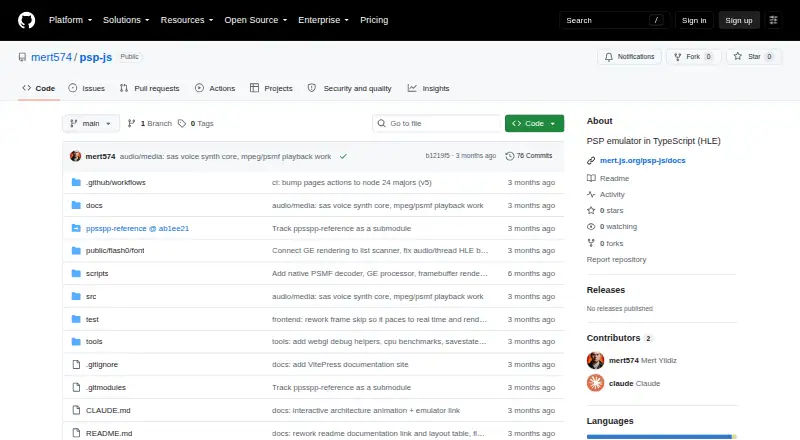Viewport: 800px width, 440px height.
Task: Open the .gitmodules file
Action: point(106,387)
